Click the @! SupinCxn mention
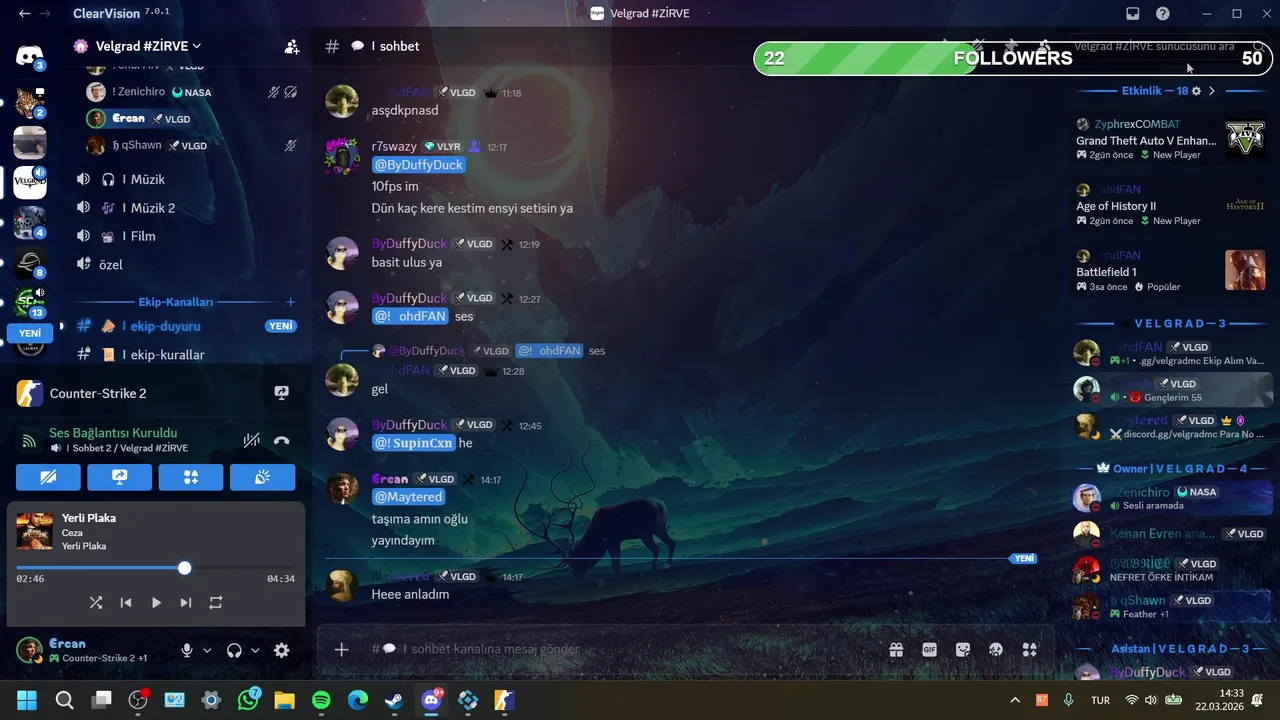Screen dimensions: 1280x720 click(413, 443)
